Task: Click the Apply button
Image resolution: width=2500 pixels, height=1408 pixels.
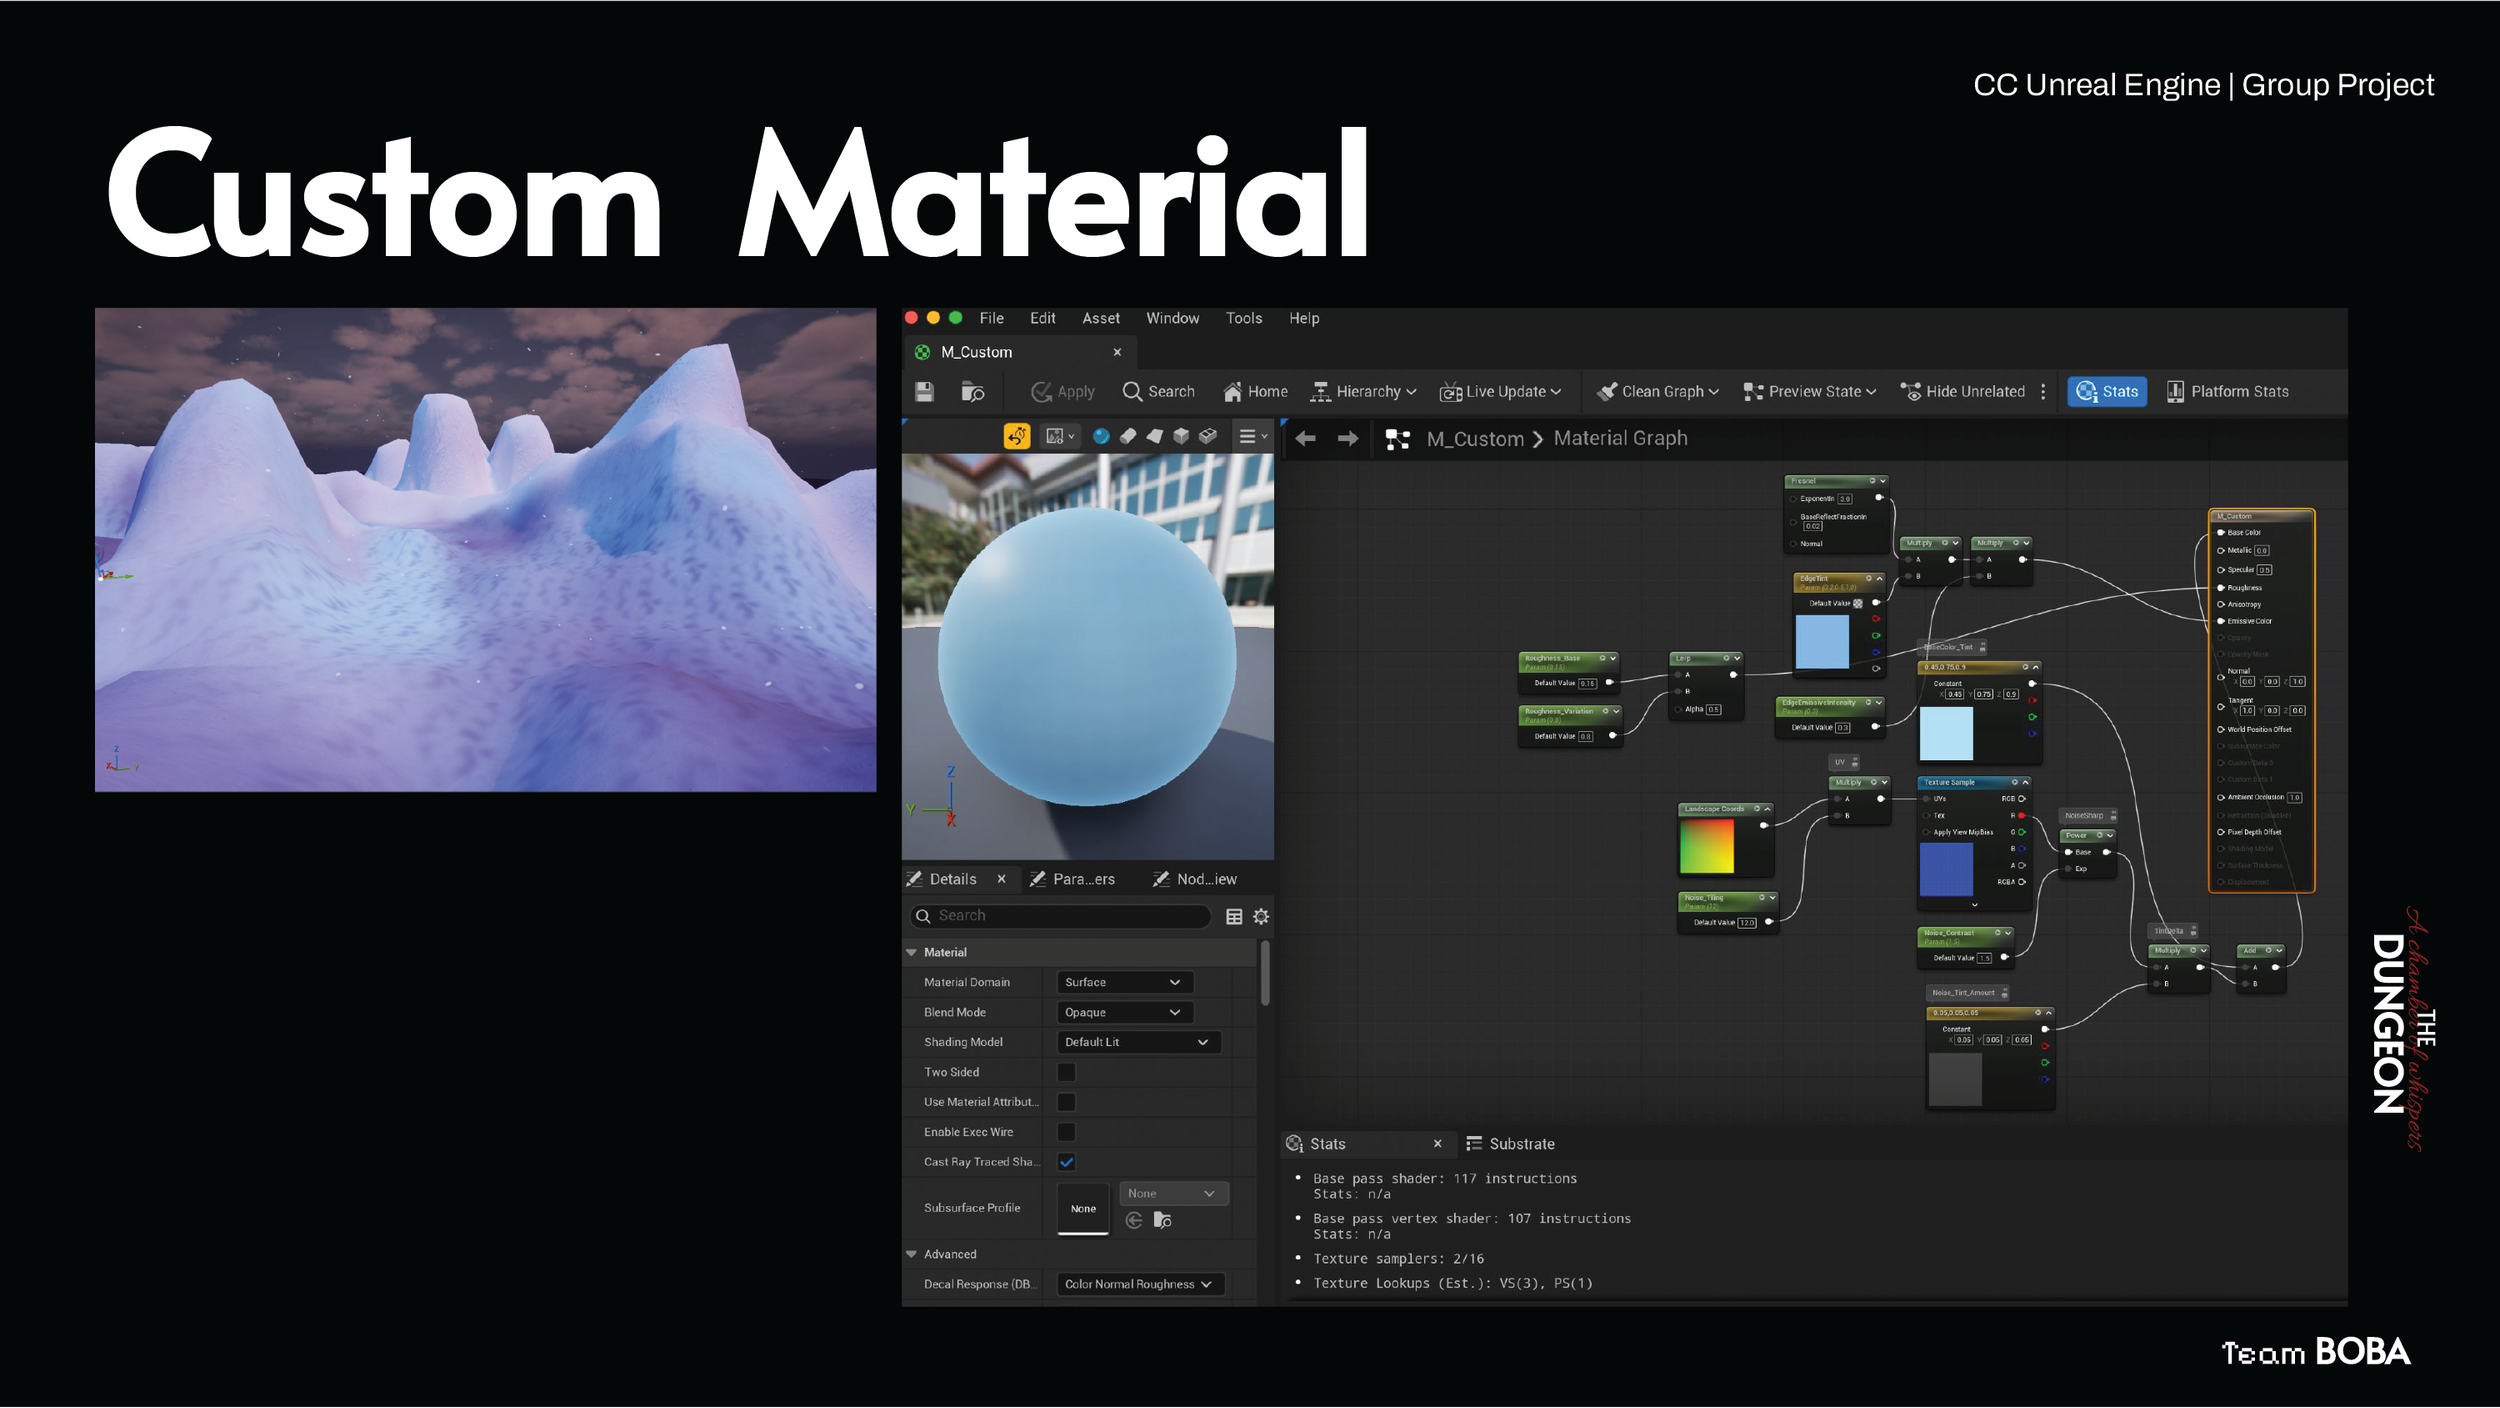Action: pos(1062,392)
